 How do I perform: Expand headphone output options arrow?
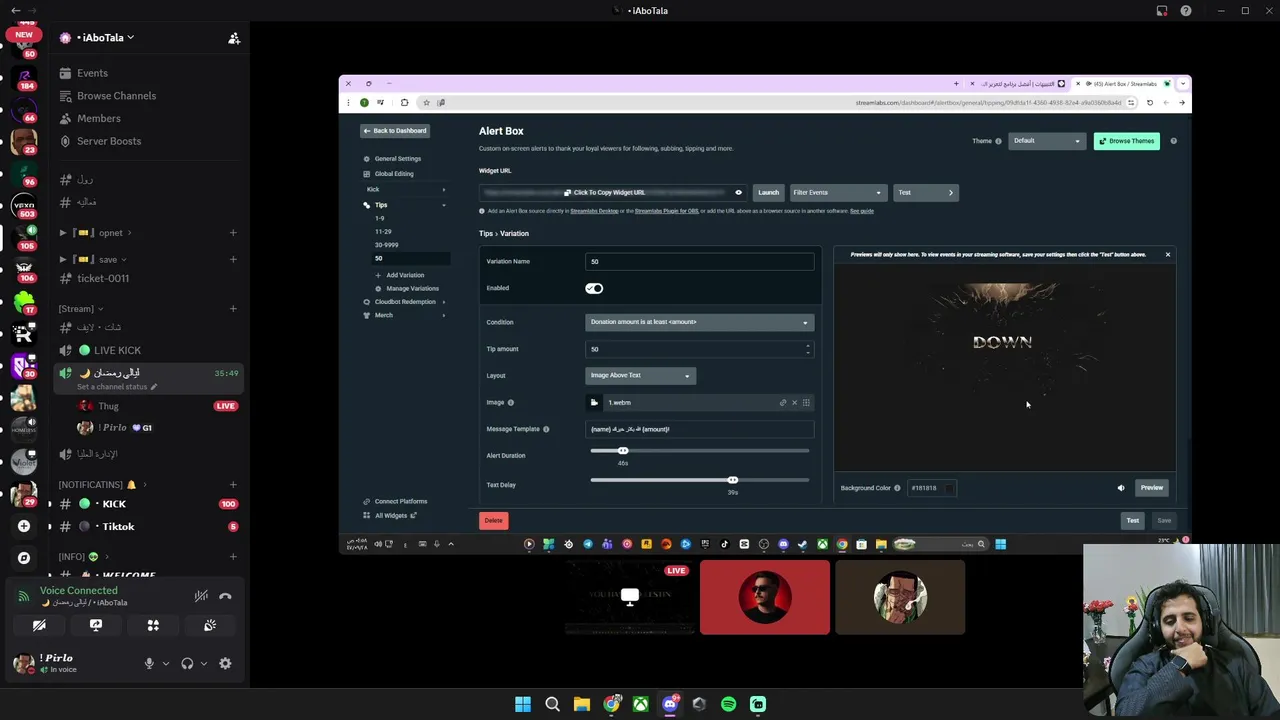pyautogui.click(x=204, y=663)
